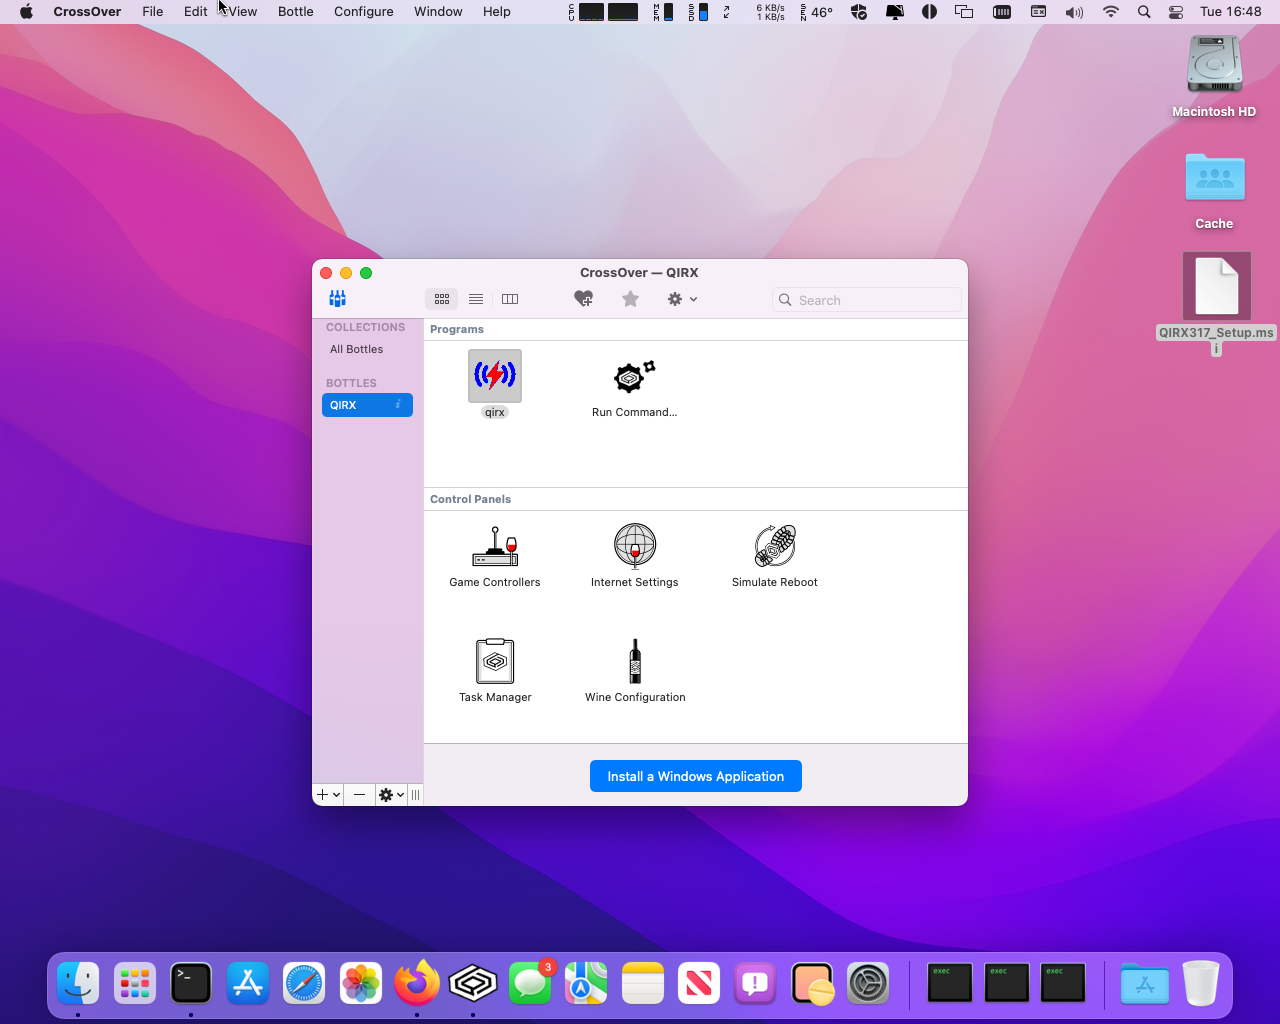Open the Help menu
The height and width of the screenshot is (1024, 1280).
497,12
